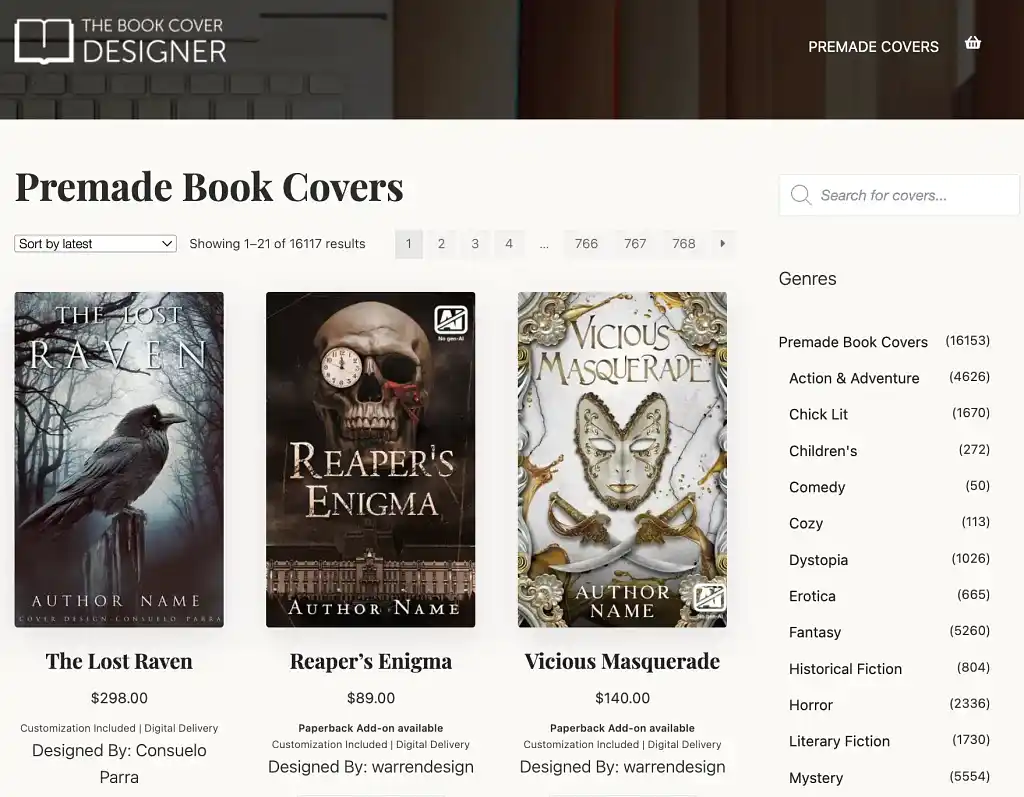Open the shopping basket icon
The height and width of the screenshot is (797, 1024).
click(x=972, y=43)
